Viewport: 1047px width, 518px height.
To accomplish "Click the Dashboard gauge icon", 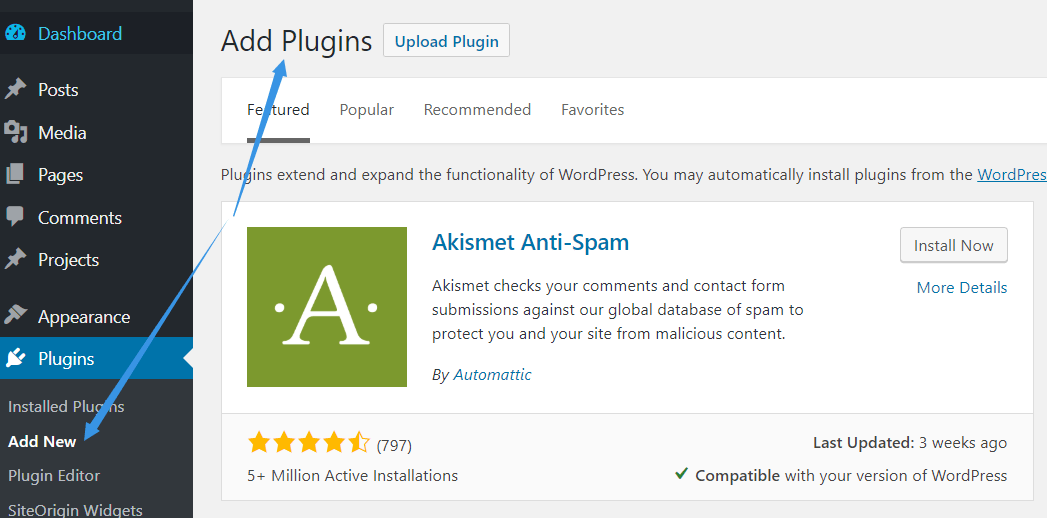I will coord(15,33).
